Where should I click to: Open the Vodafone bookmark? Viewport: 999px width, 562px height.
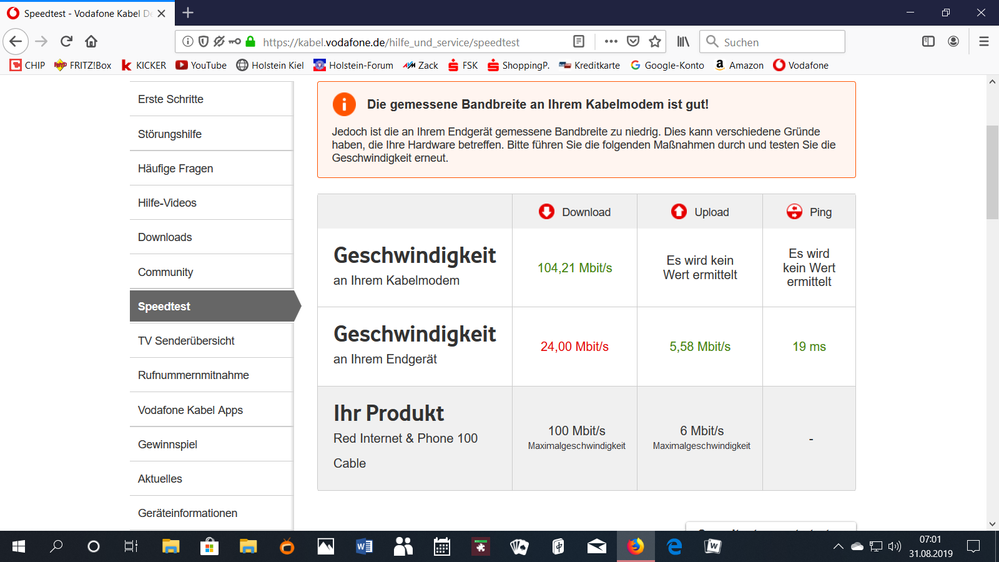(801, 65)
